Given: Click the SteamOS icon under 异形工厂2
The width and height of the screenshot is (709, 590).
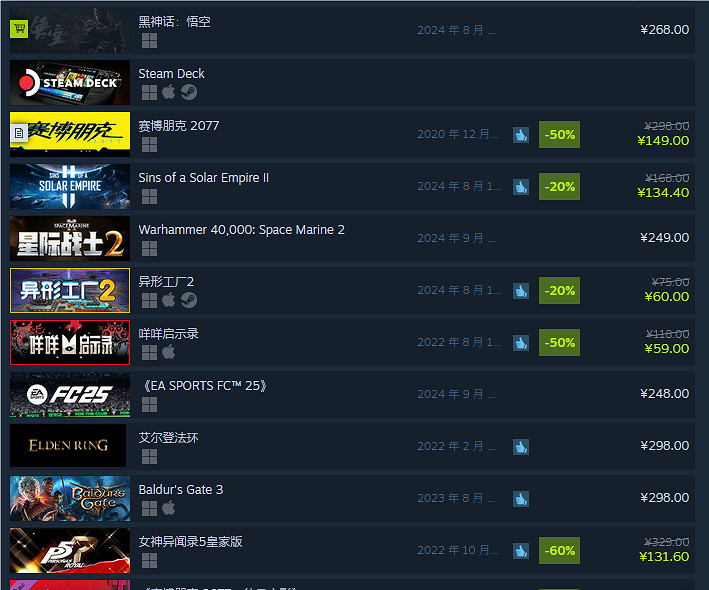Looking at the screenshot, I should tap(189, 300).
